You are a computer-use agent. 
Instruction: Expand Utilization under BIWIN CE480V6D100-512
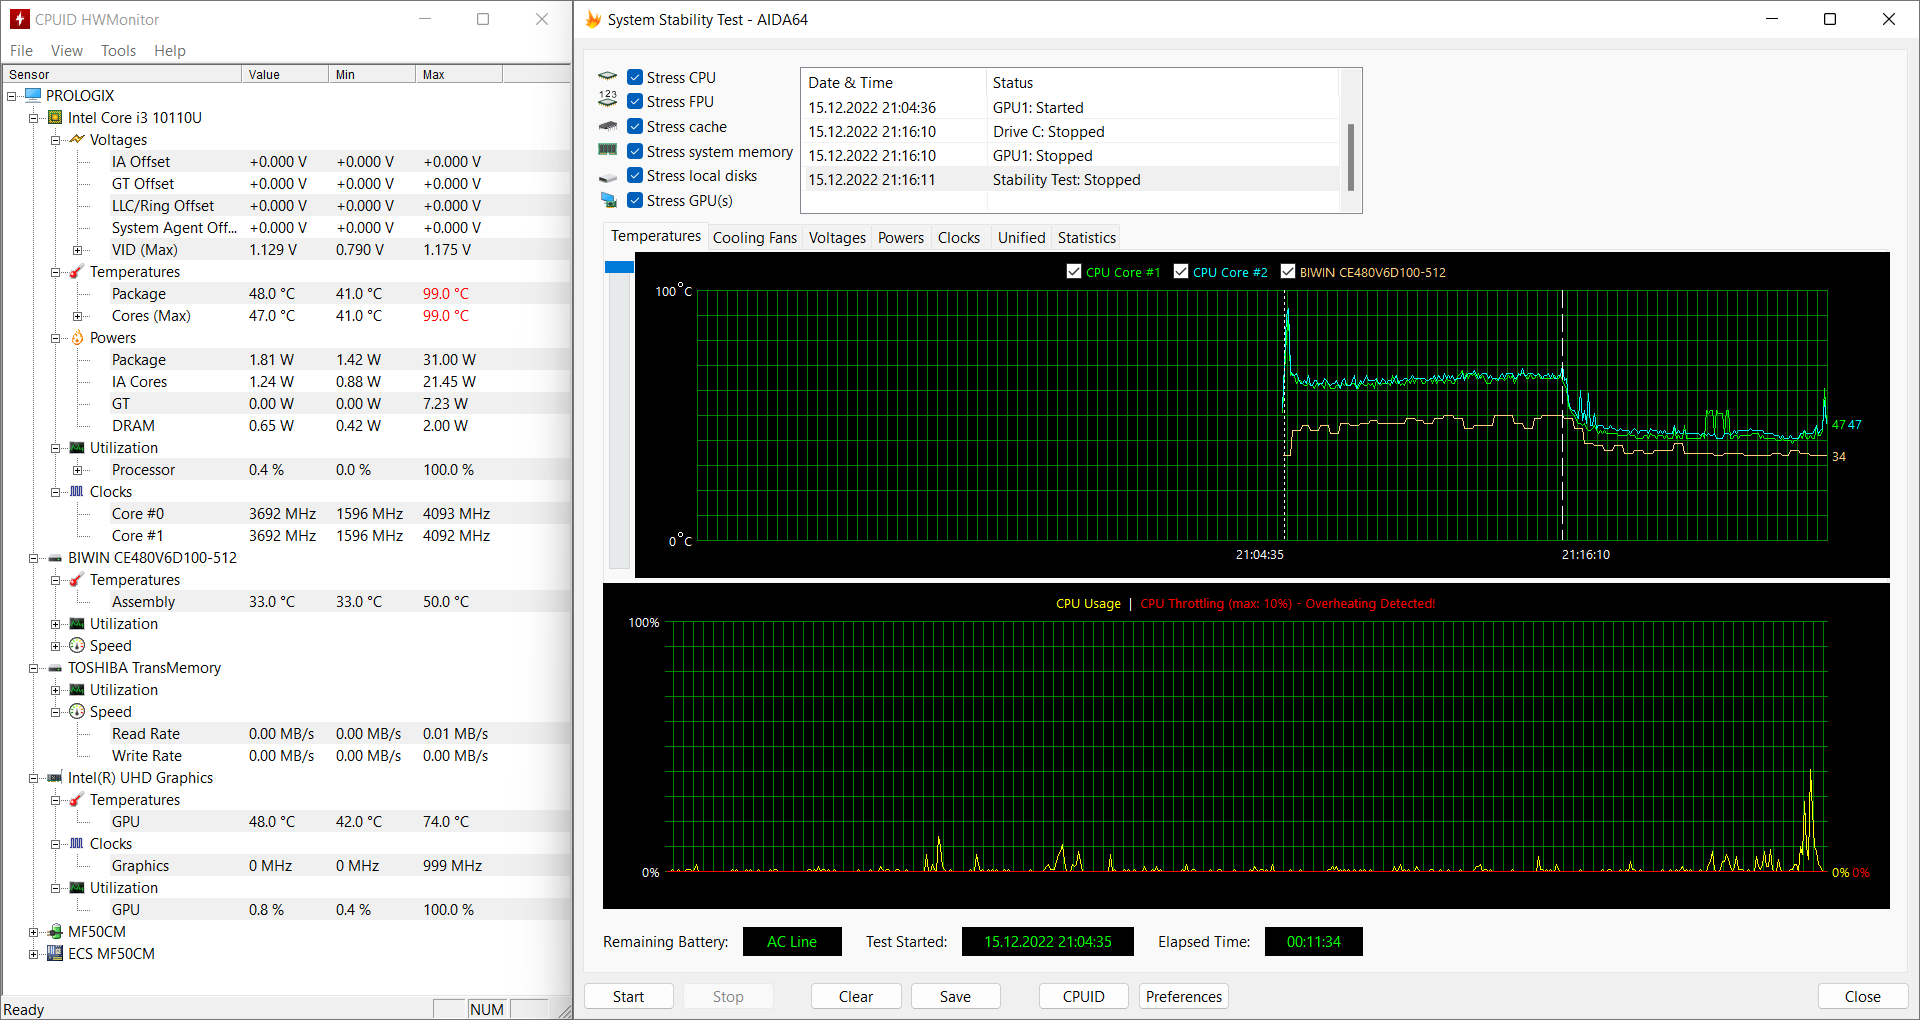pos(56,624)
